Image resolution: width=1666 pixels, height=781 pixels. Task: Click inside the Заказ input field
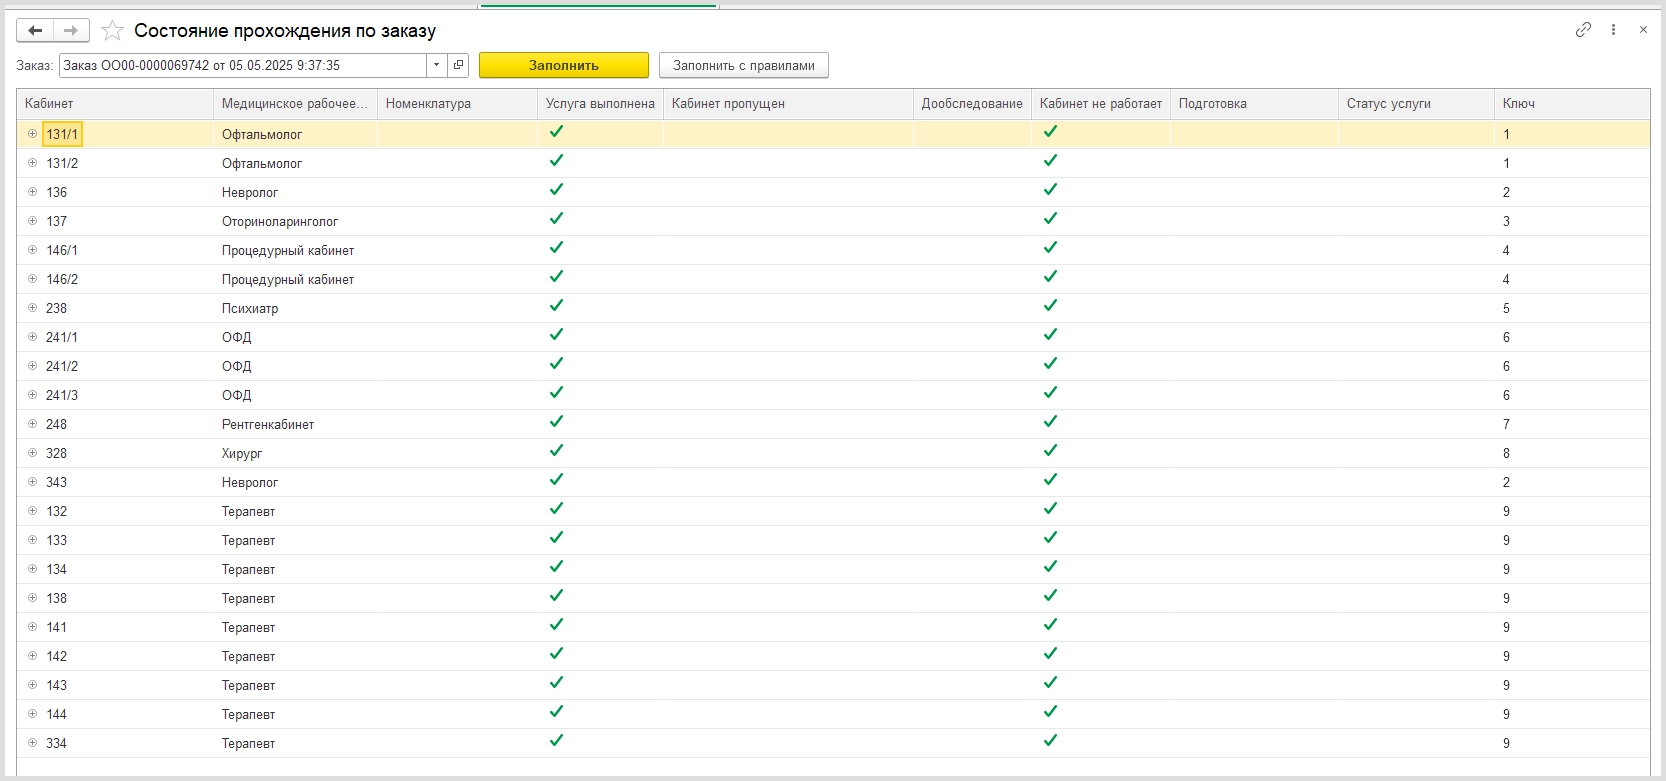(x=242, y=65)
